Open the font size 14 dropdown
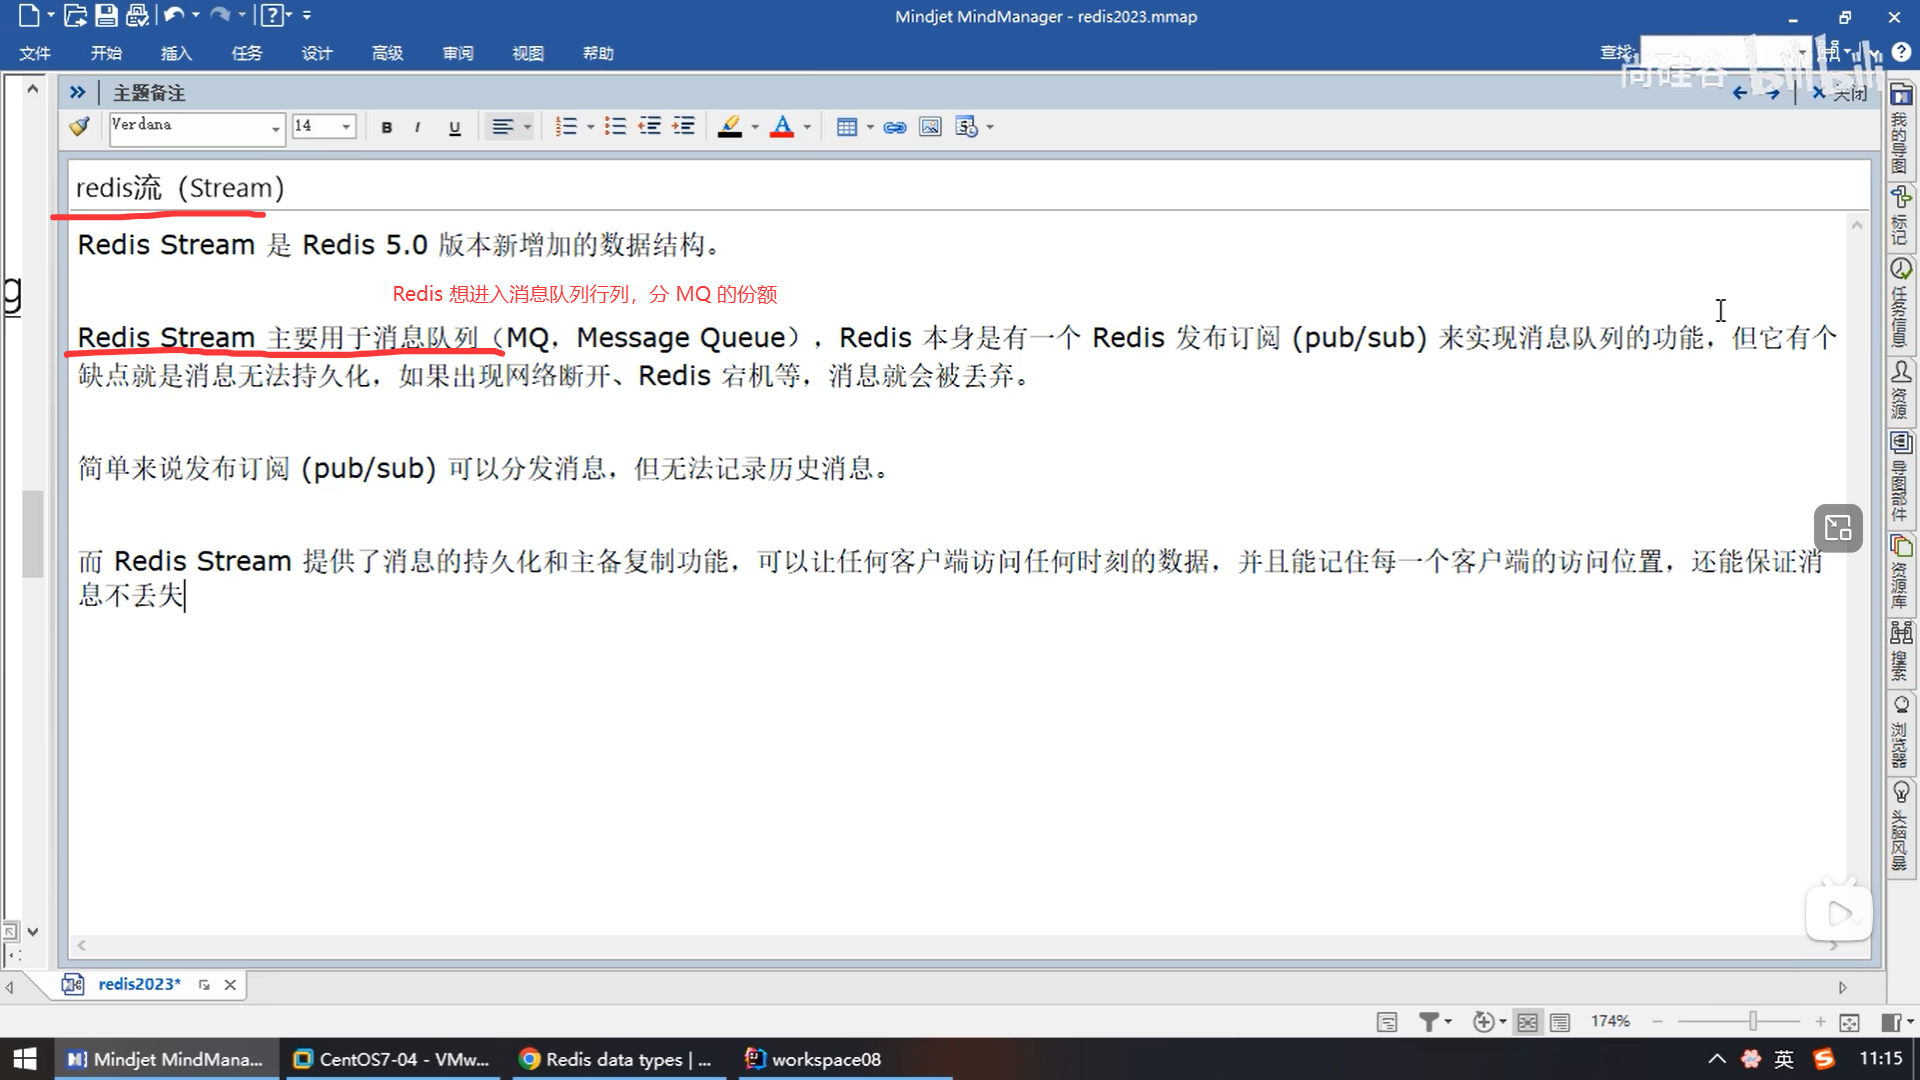The width and height of the screenshot is (1920, 1080). coord(346,127)
